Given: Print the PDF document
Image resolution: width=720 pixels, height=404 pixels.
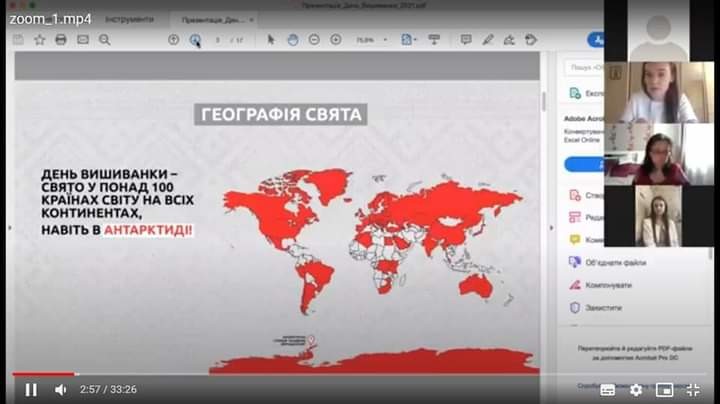Looking at the screenshot, I should coord(61,39).
